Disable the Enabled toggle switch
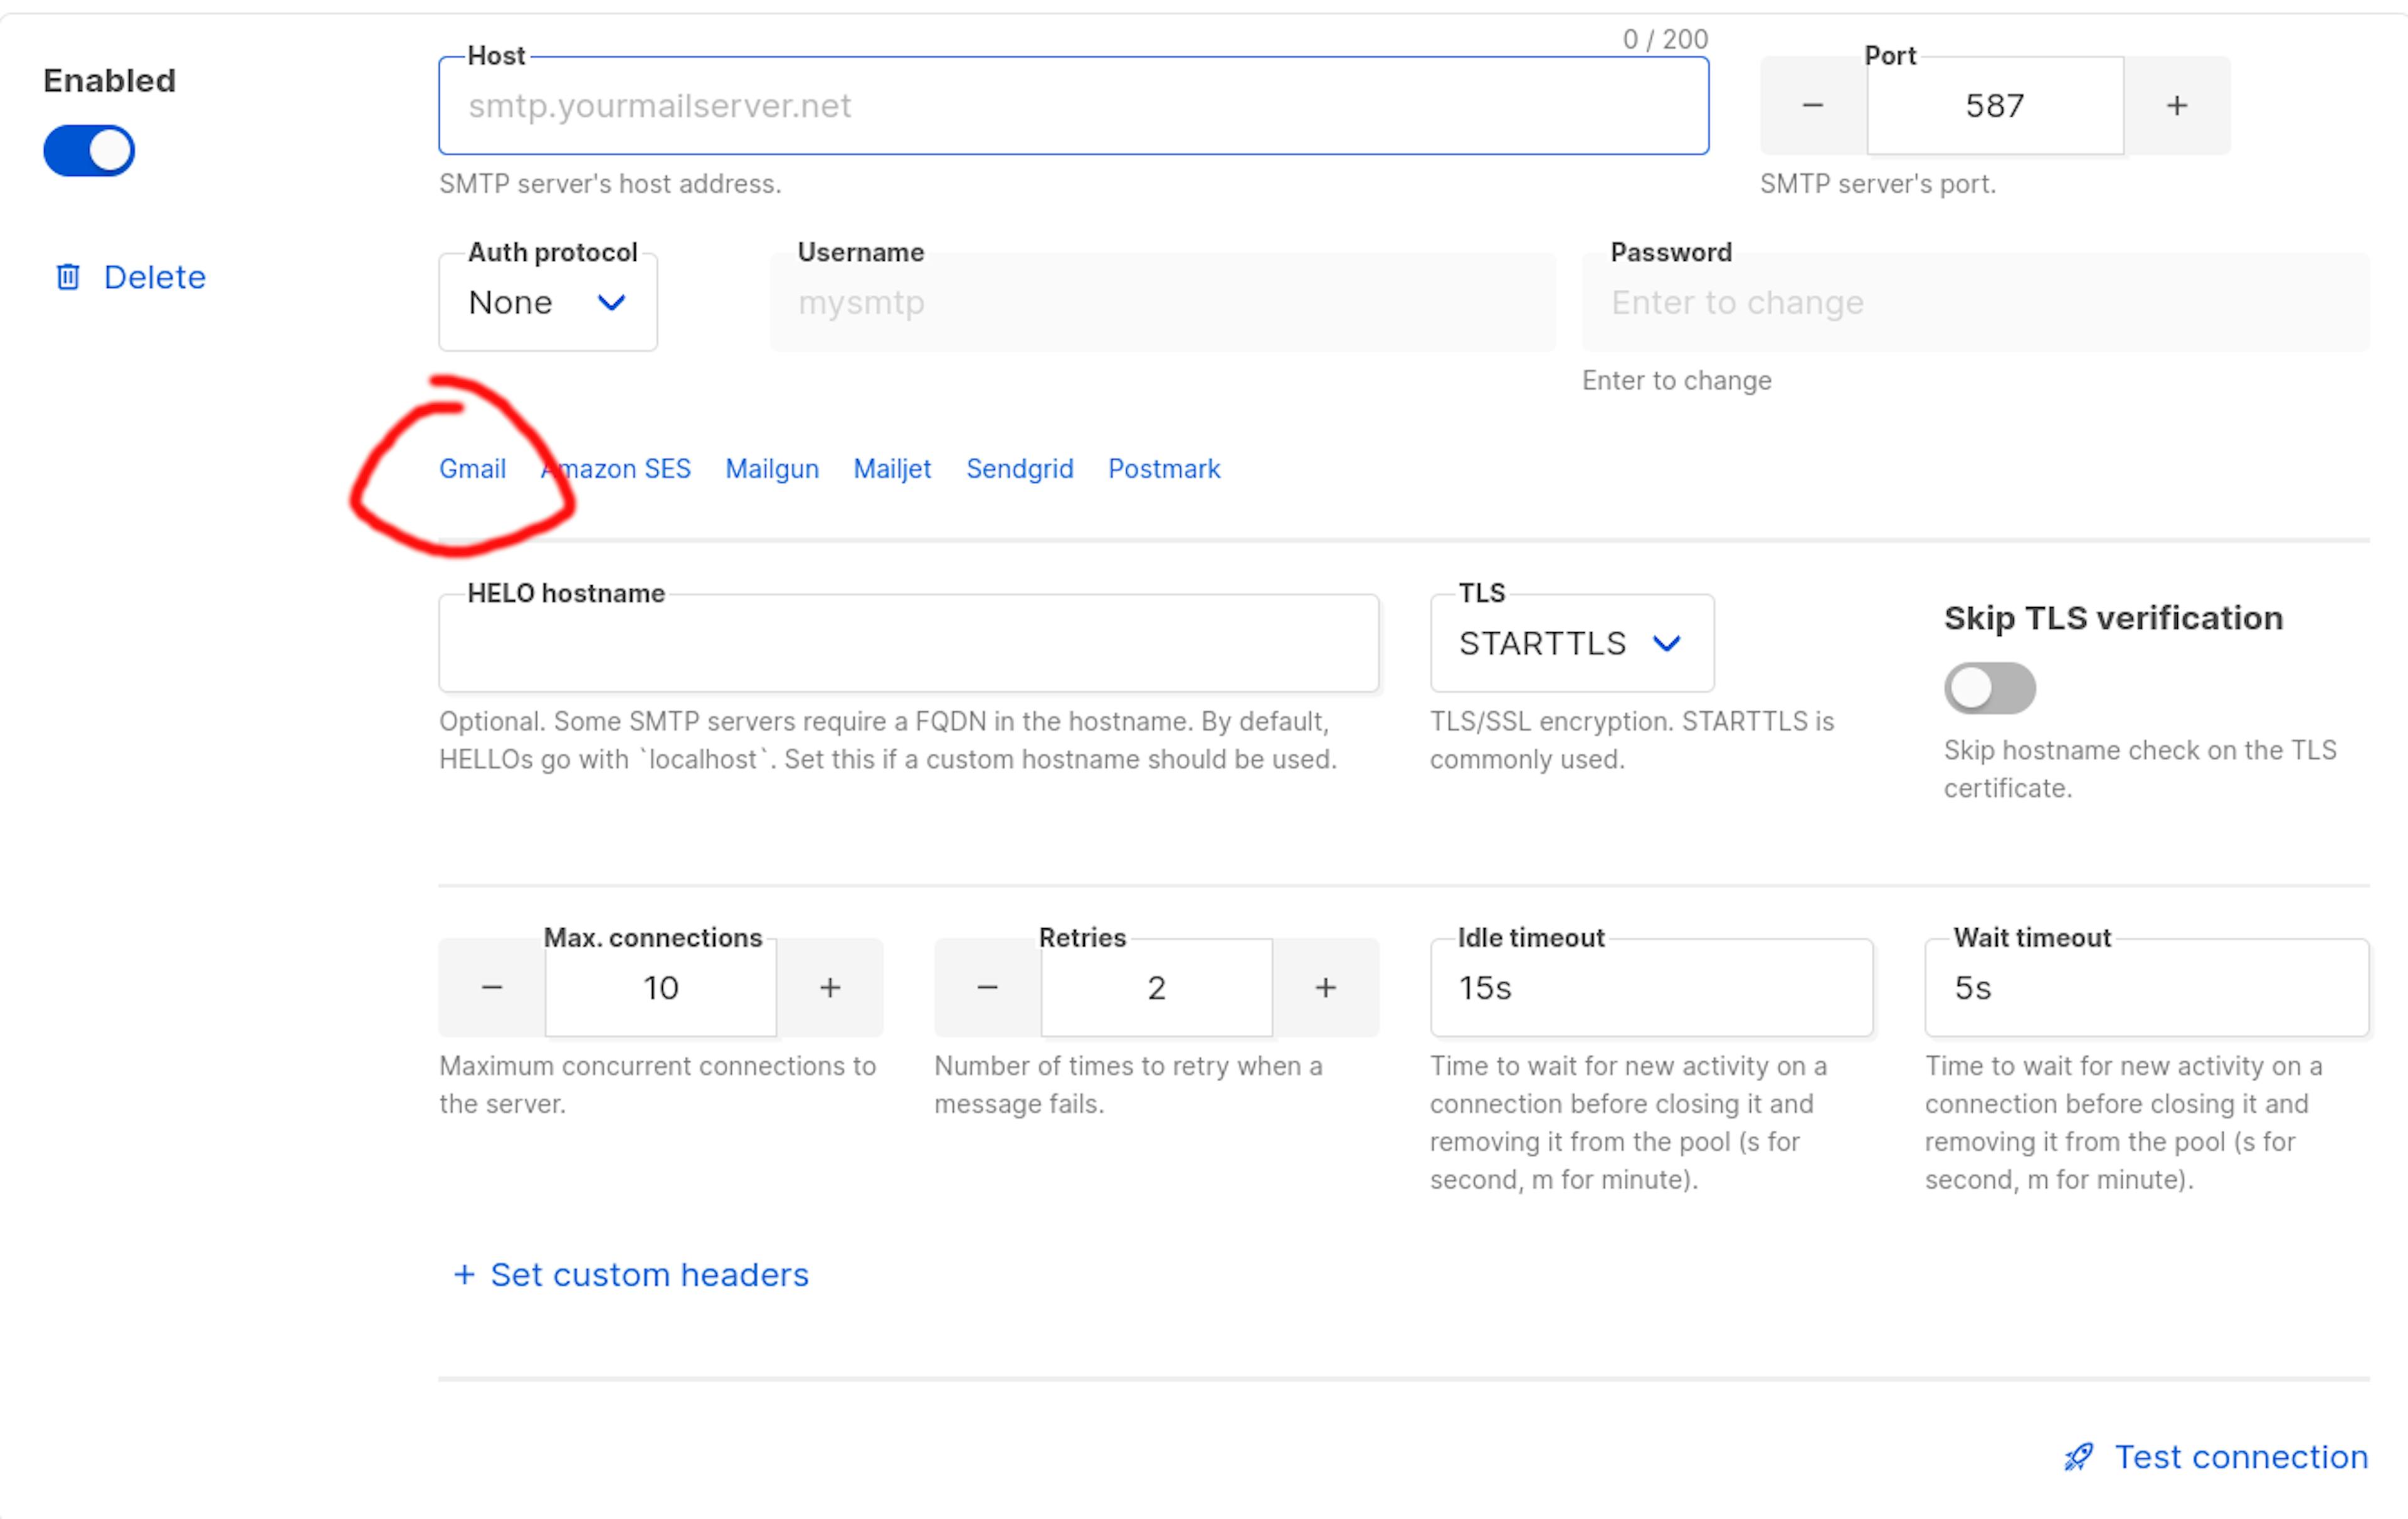This screenshot has height=1519, width=2408. point(89,151)
